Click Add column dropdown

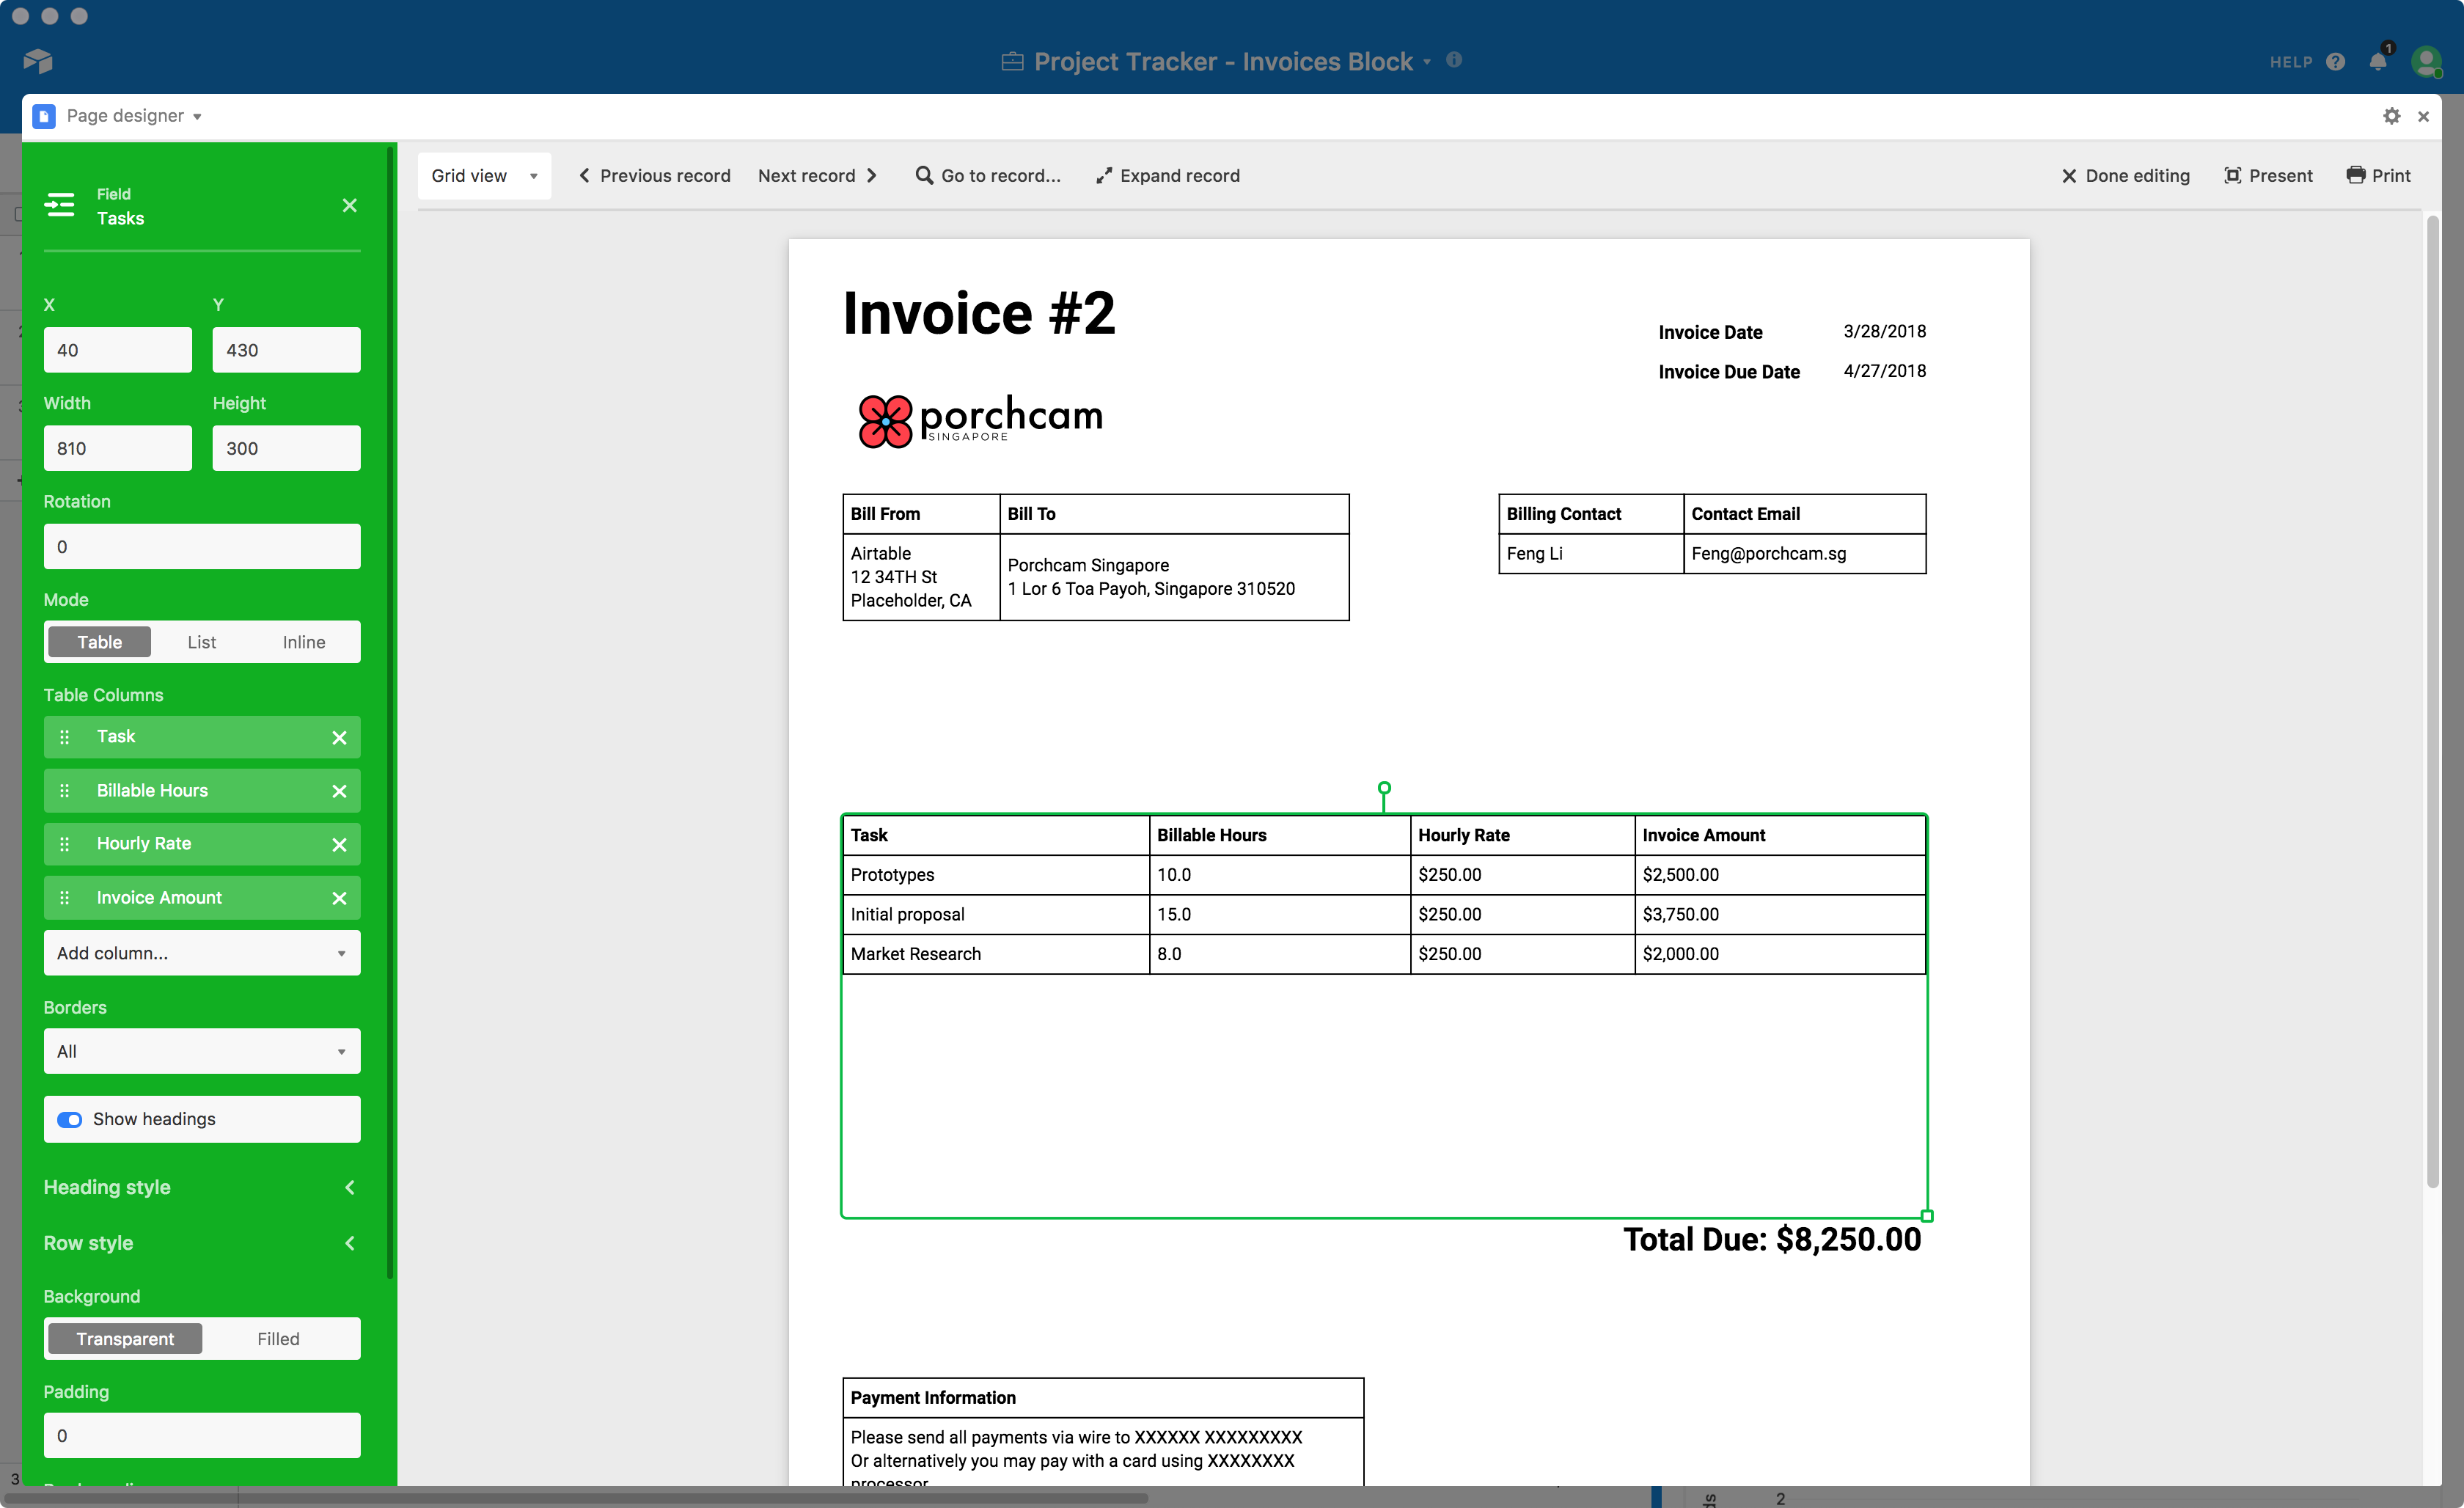199,954
